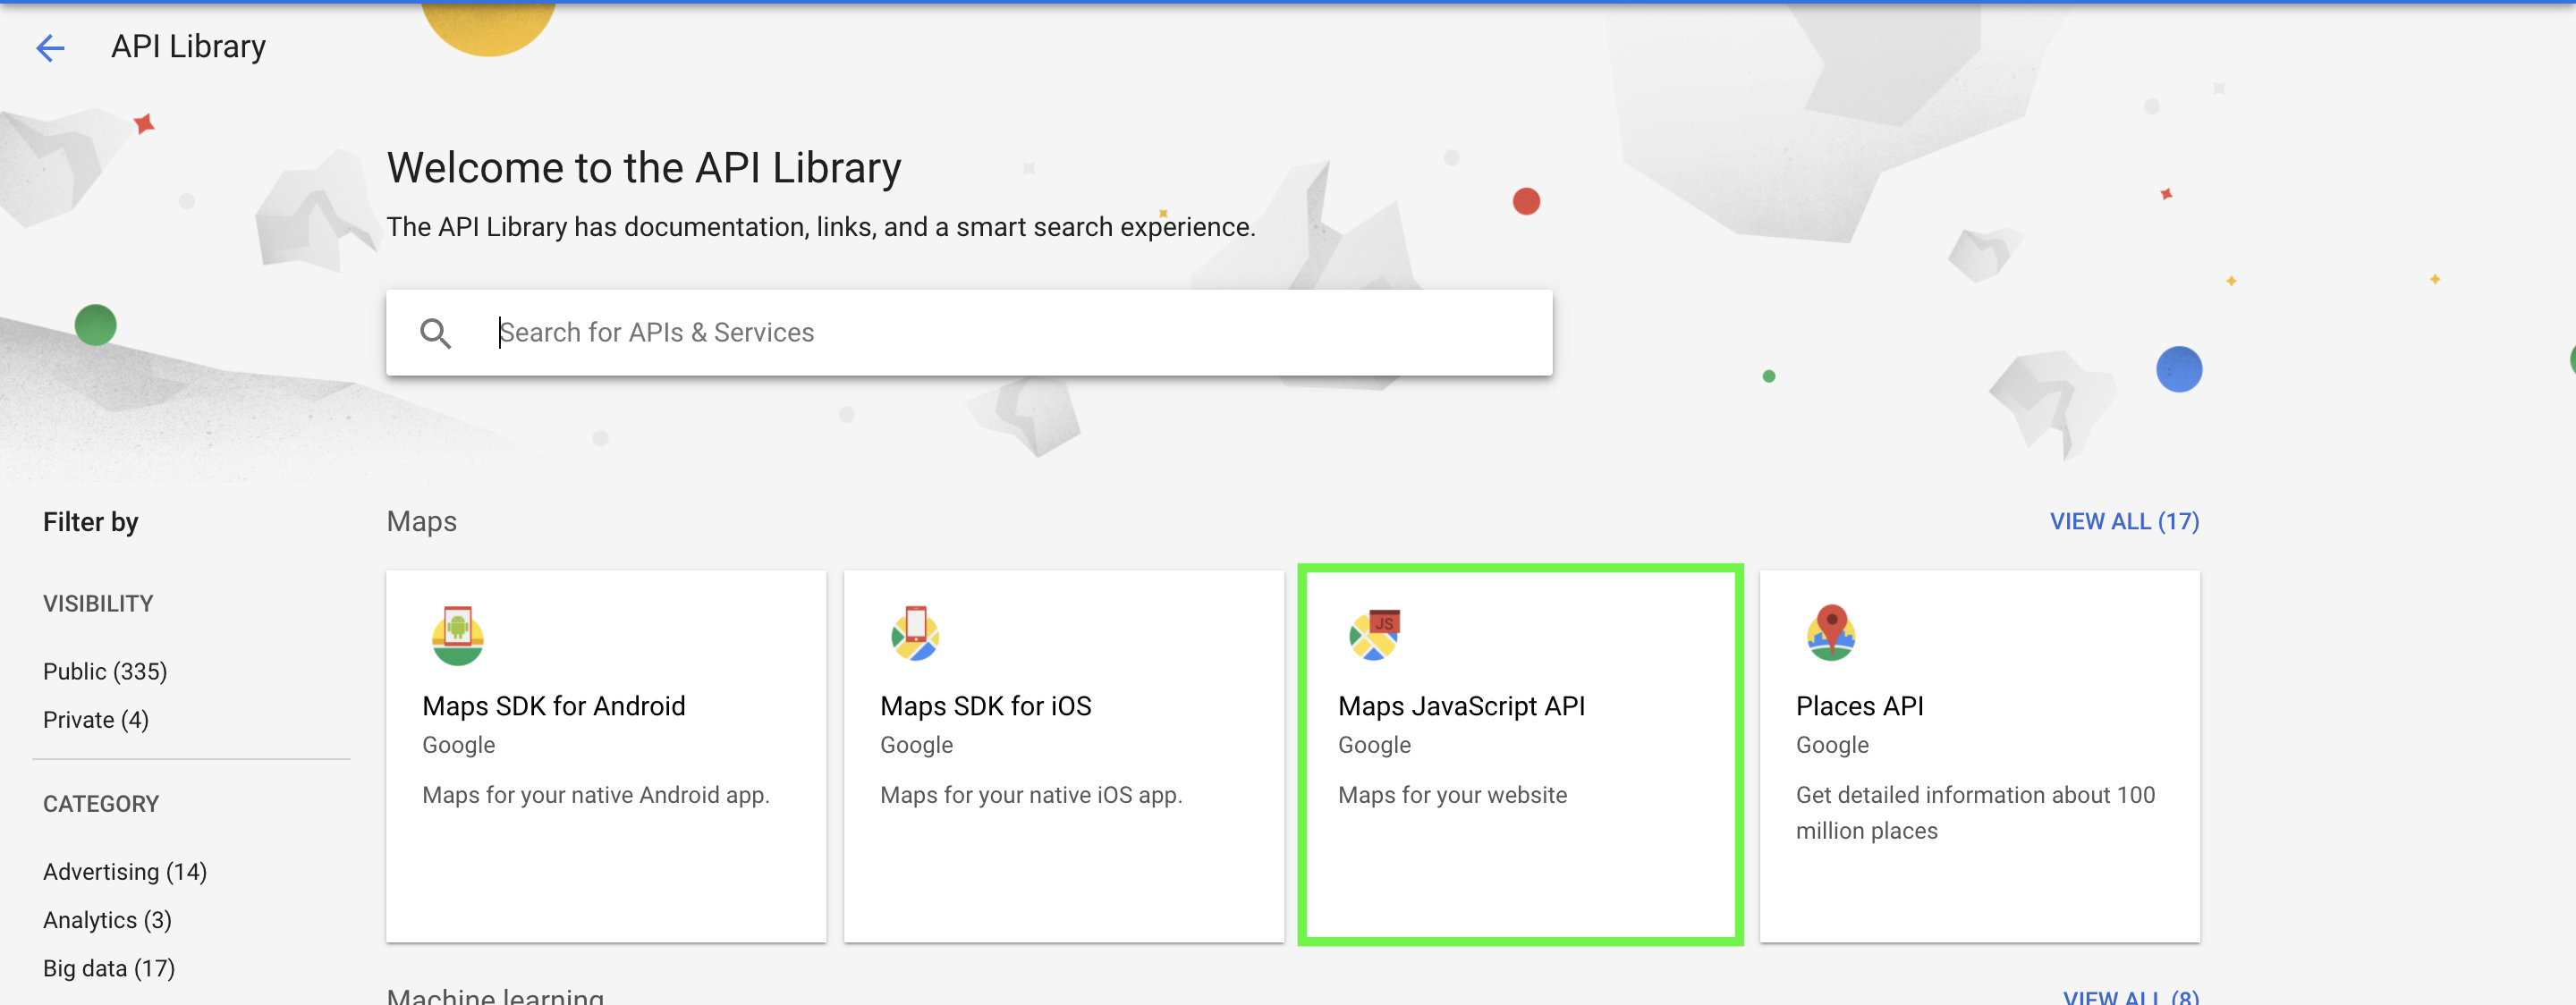Click the back arrow icon
The width and height of the screenshot is (2576, 1005).
50,47
